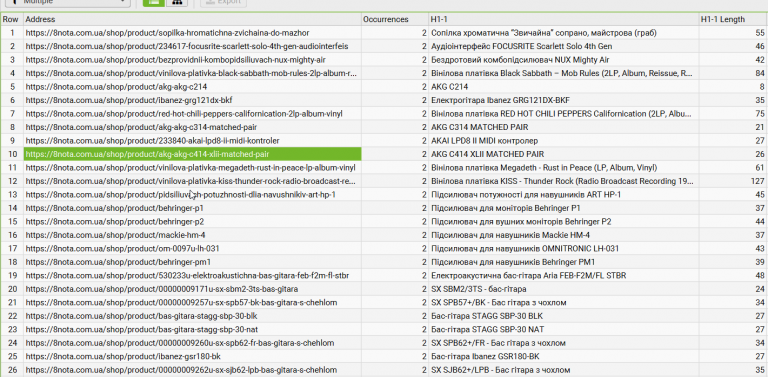Switch to the tree structure view icon
768x377 pixels.
click(x=177, y=2)
